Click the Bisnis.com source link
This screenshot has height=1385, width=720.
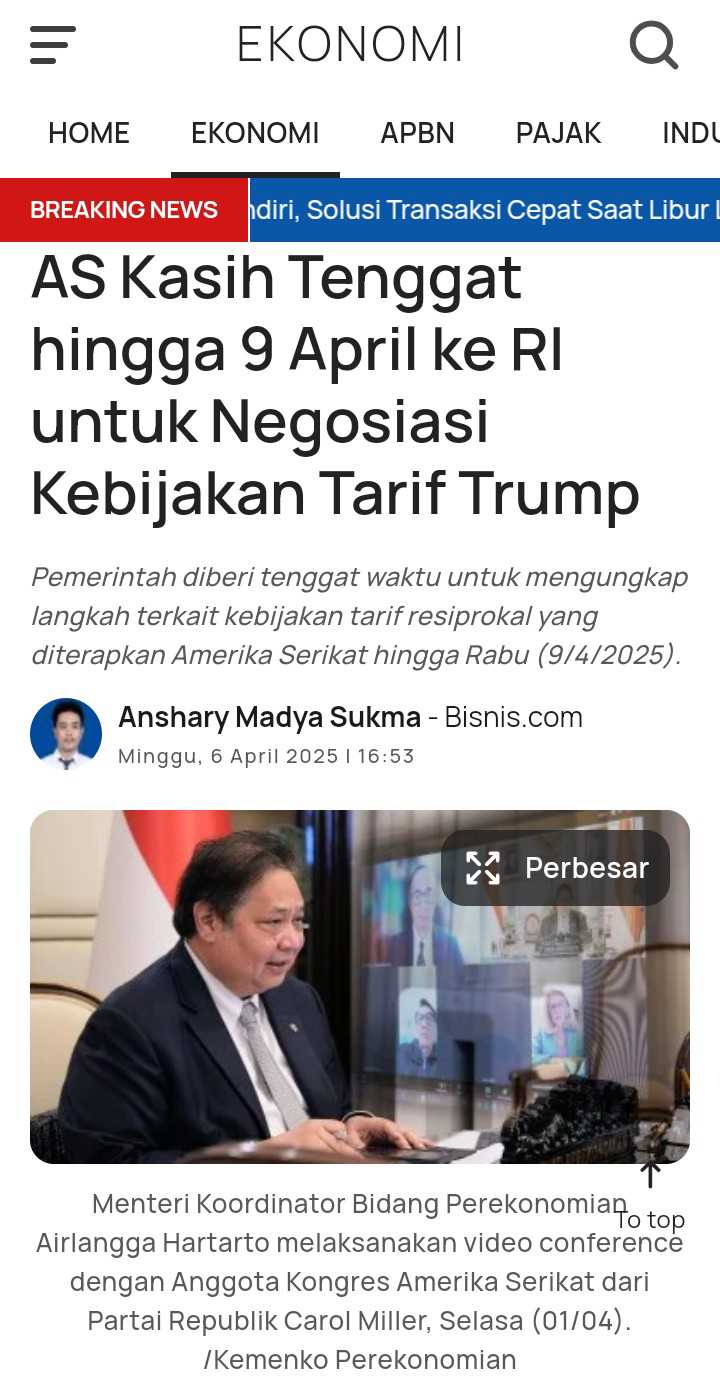click(513, 717)
